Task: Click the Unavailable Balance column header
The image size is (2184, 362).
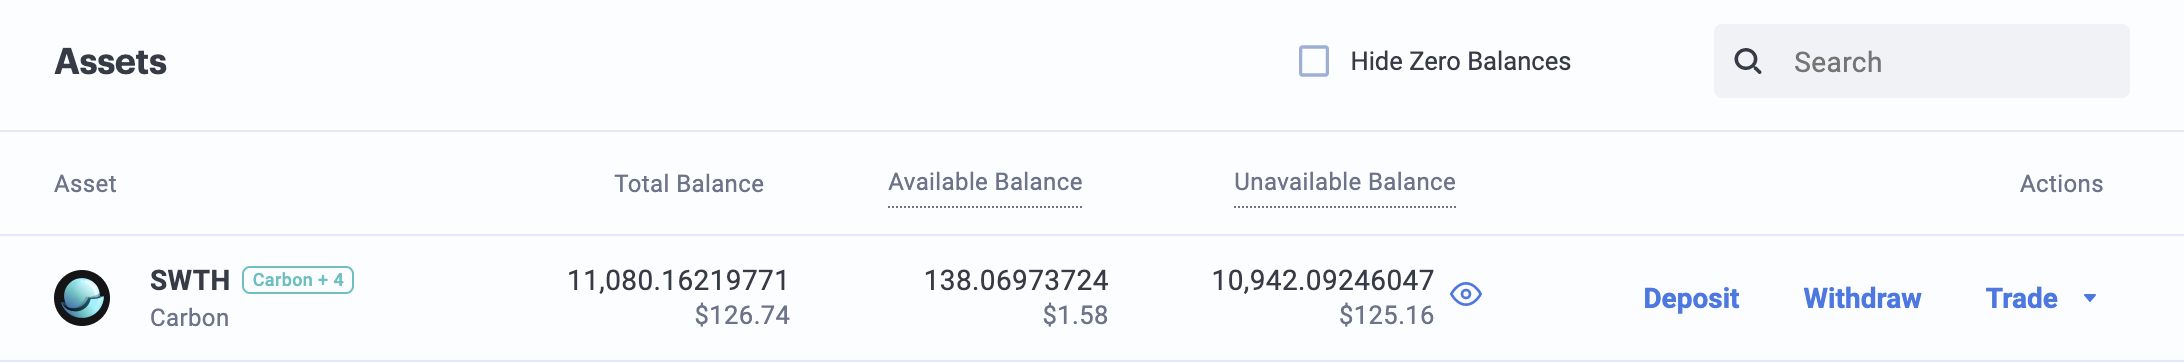Action: [1344, 182]
